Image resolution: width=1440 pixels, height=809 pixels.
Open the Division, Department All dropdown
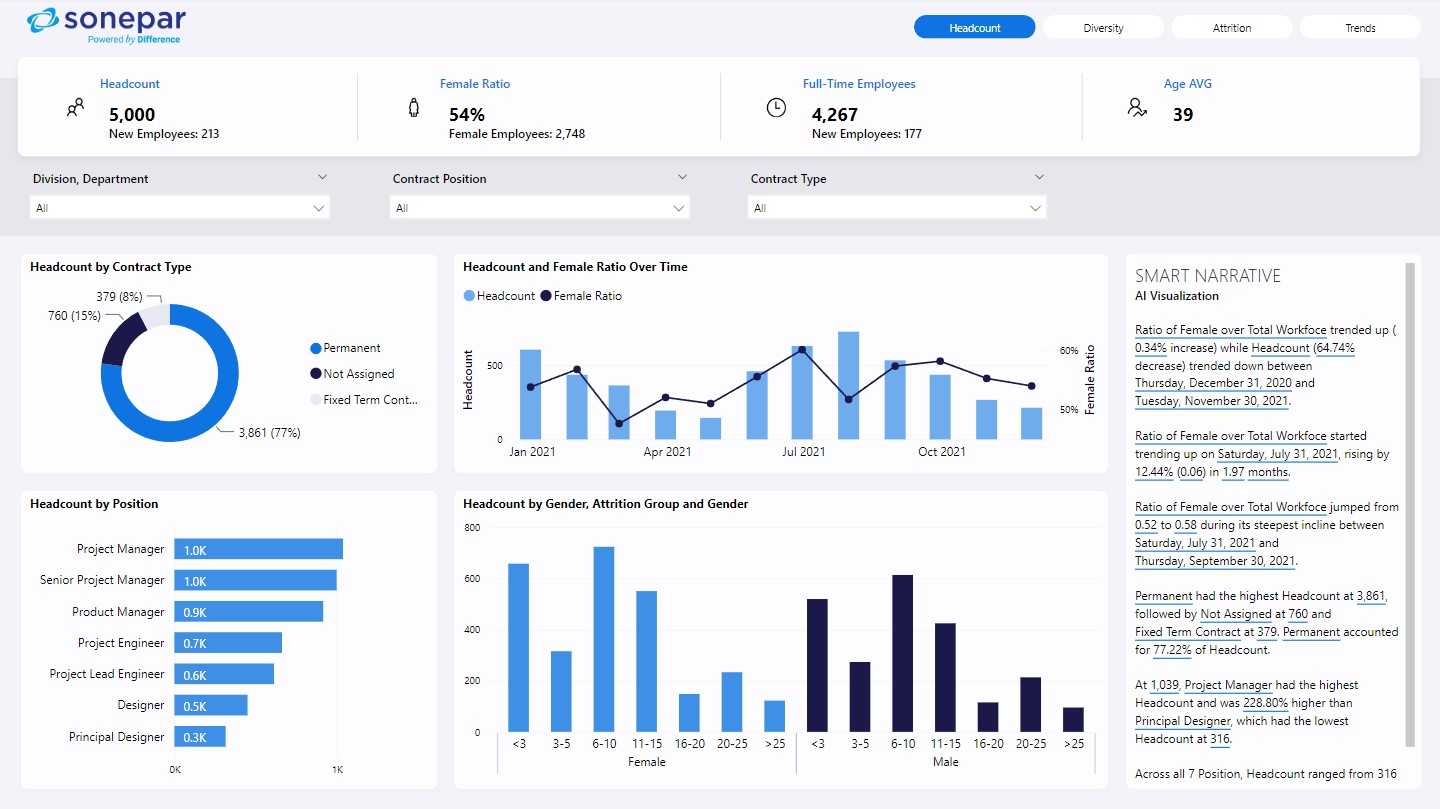coord(180,208)
